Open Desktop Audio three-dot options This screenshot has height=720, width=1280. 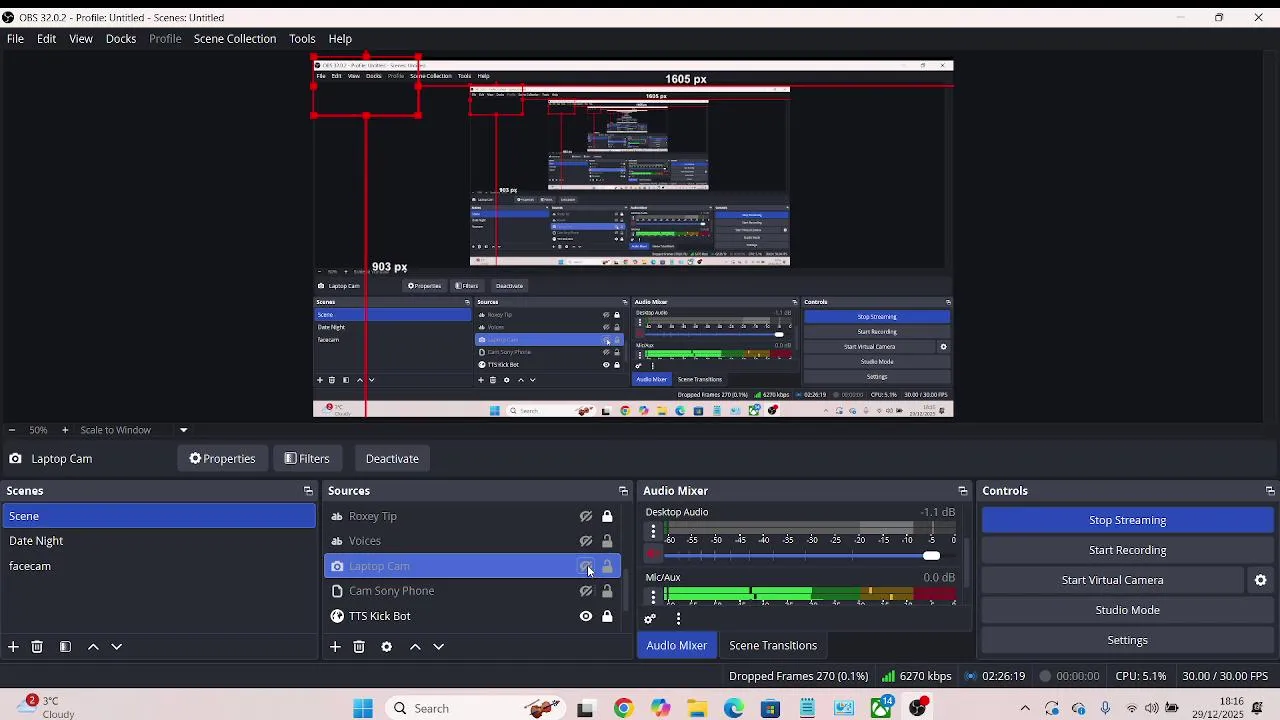(x=654, y=532)
